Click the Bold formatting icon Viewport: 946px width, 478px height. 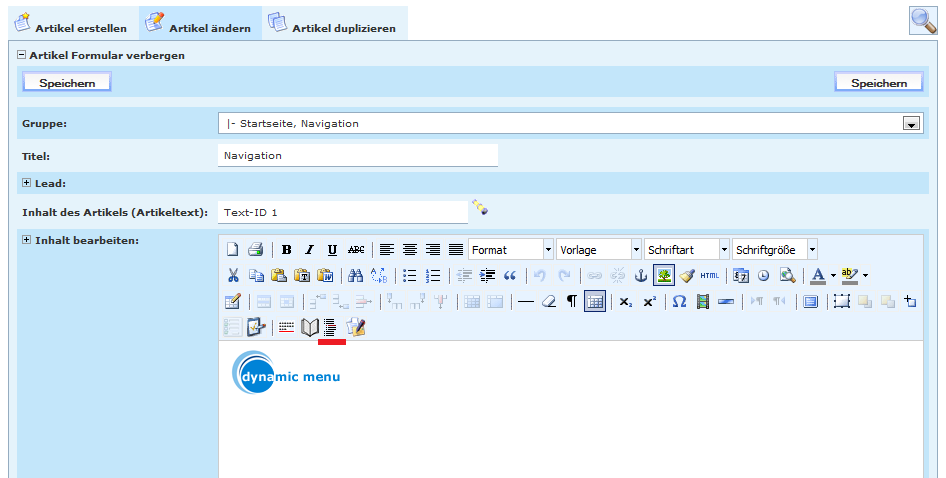click(x=286, y=250)
